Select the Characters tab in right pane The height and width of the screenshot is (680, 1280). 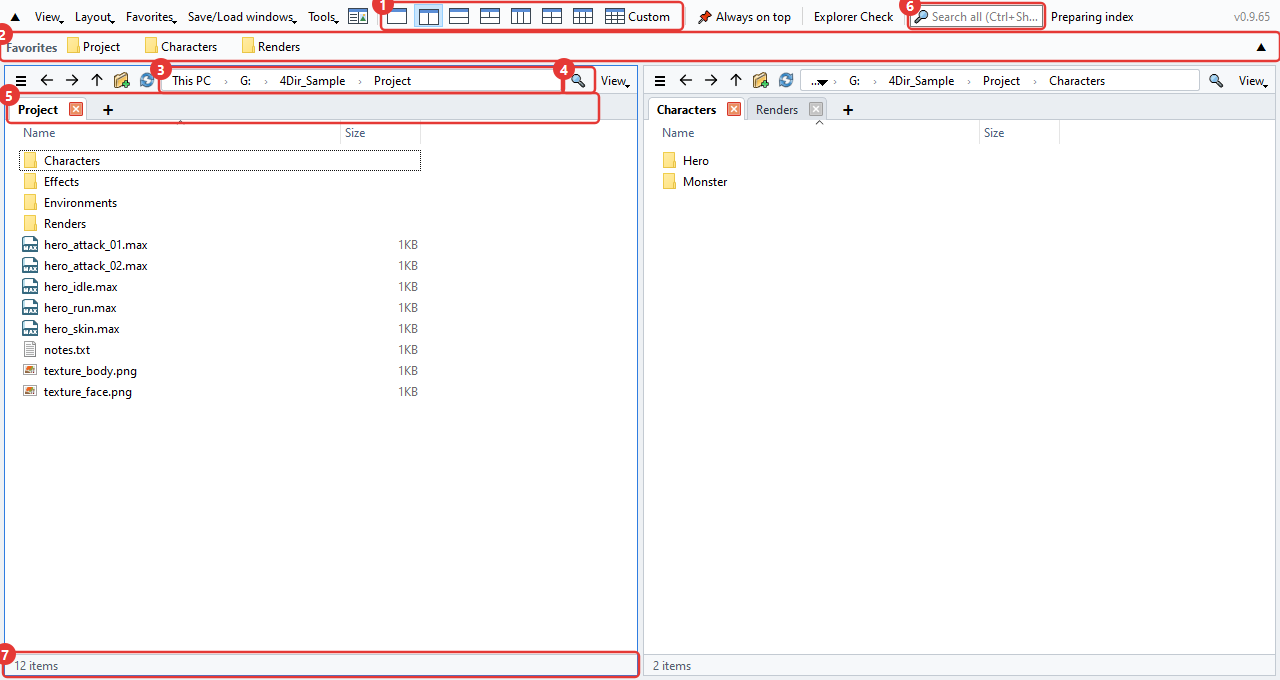tap(687, 110)
